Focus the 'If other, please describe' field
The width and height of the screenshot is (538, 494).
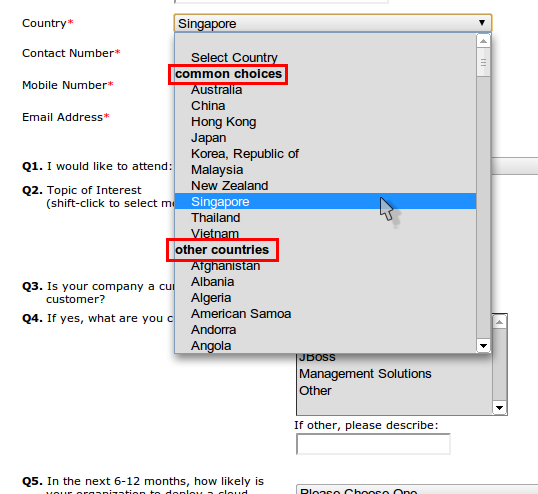[x=373, y=444]
